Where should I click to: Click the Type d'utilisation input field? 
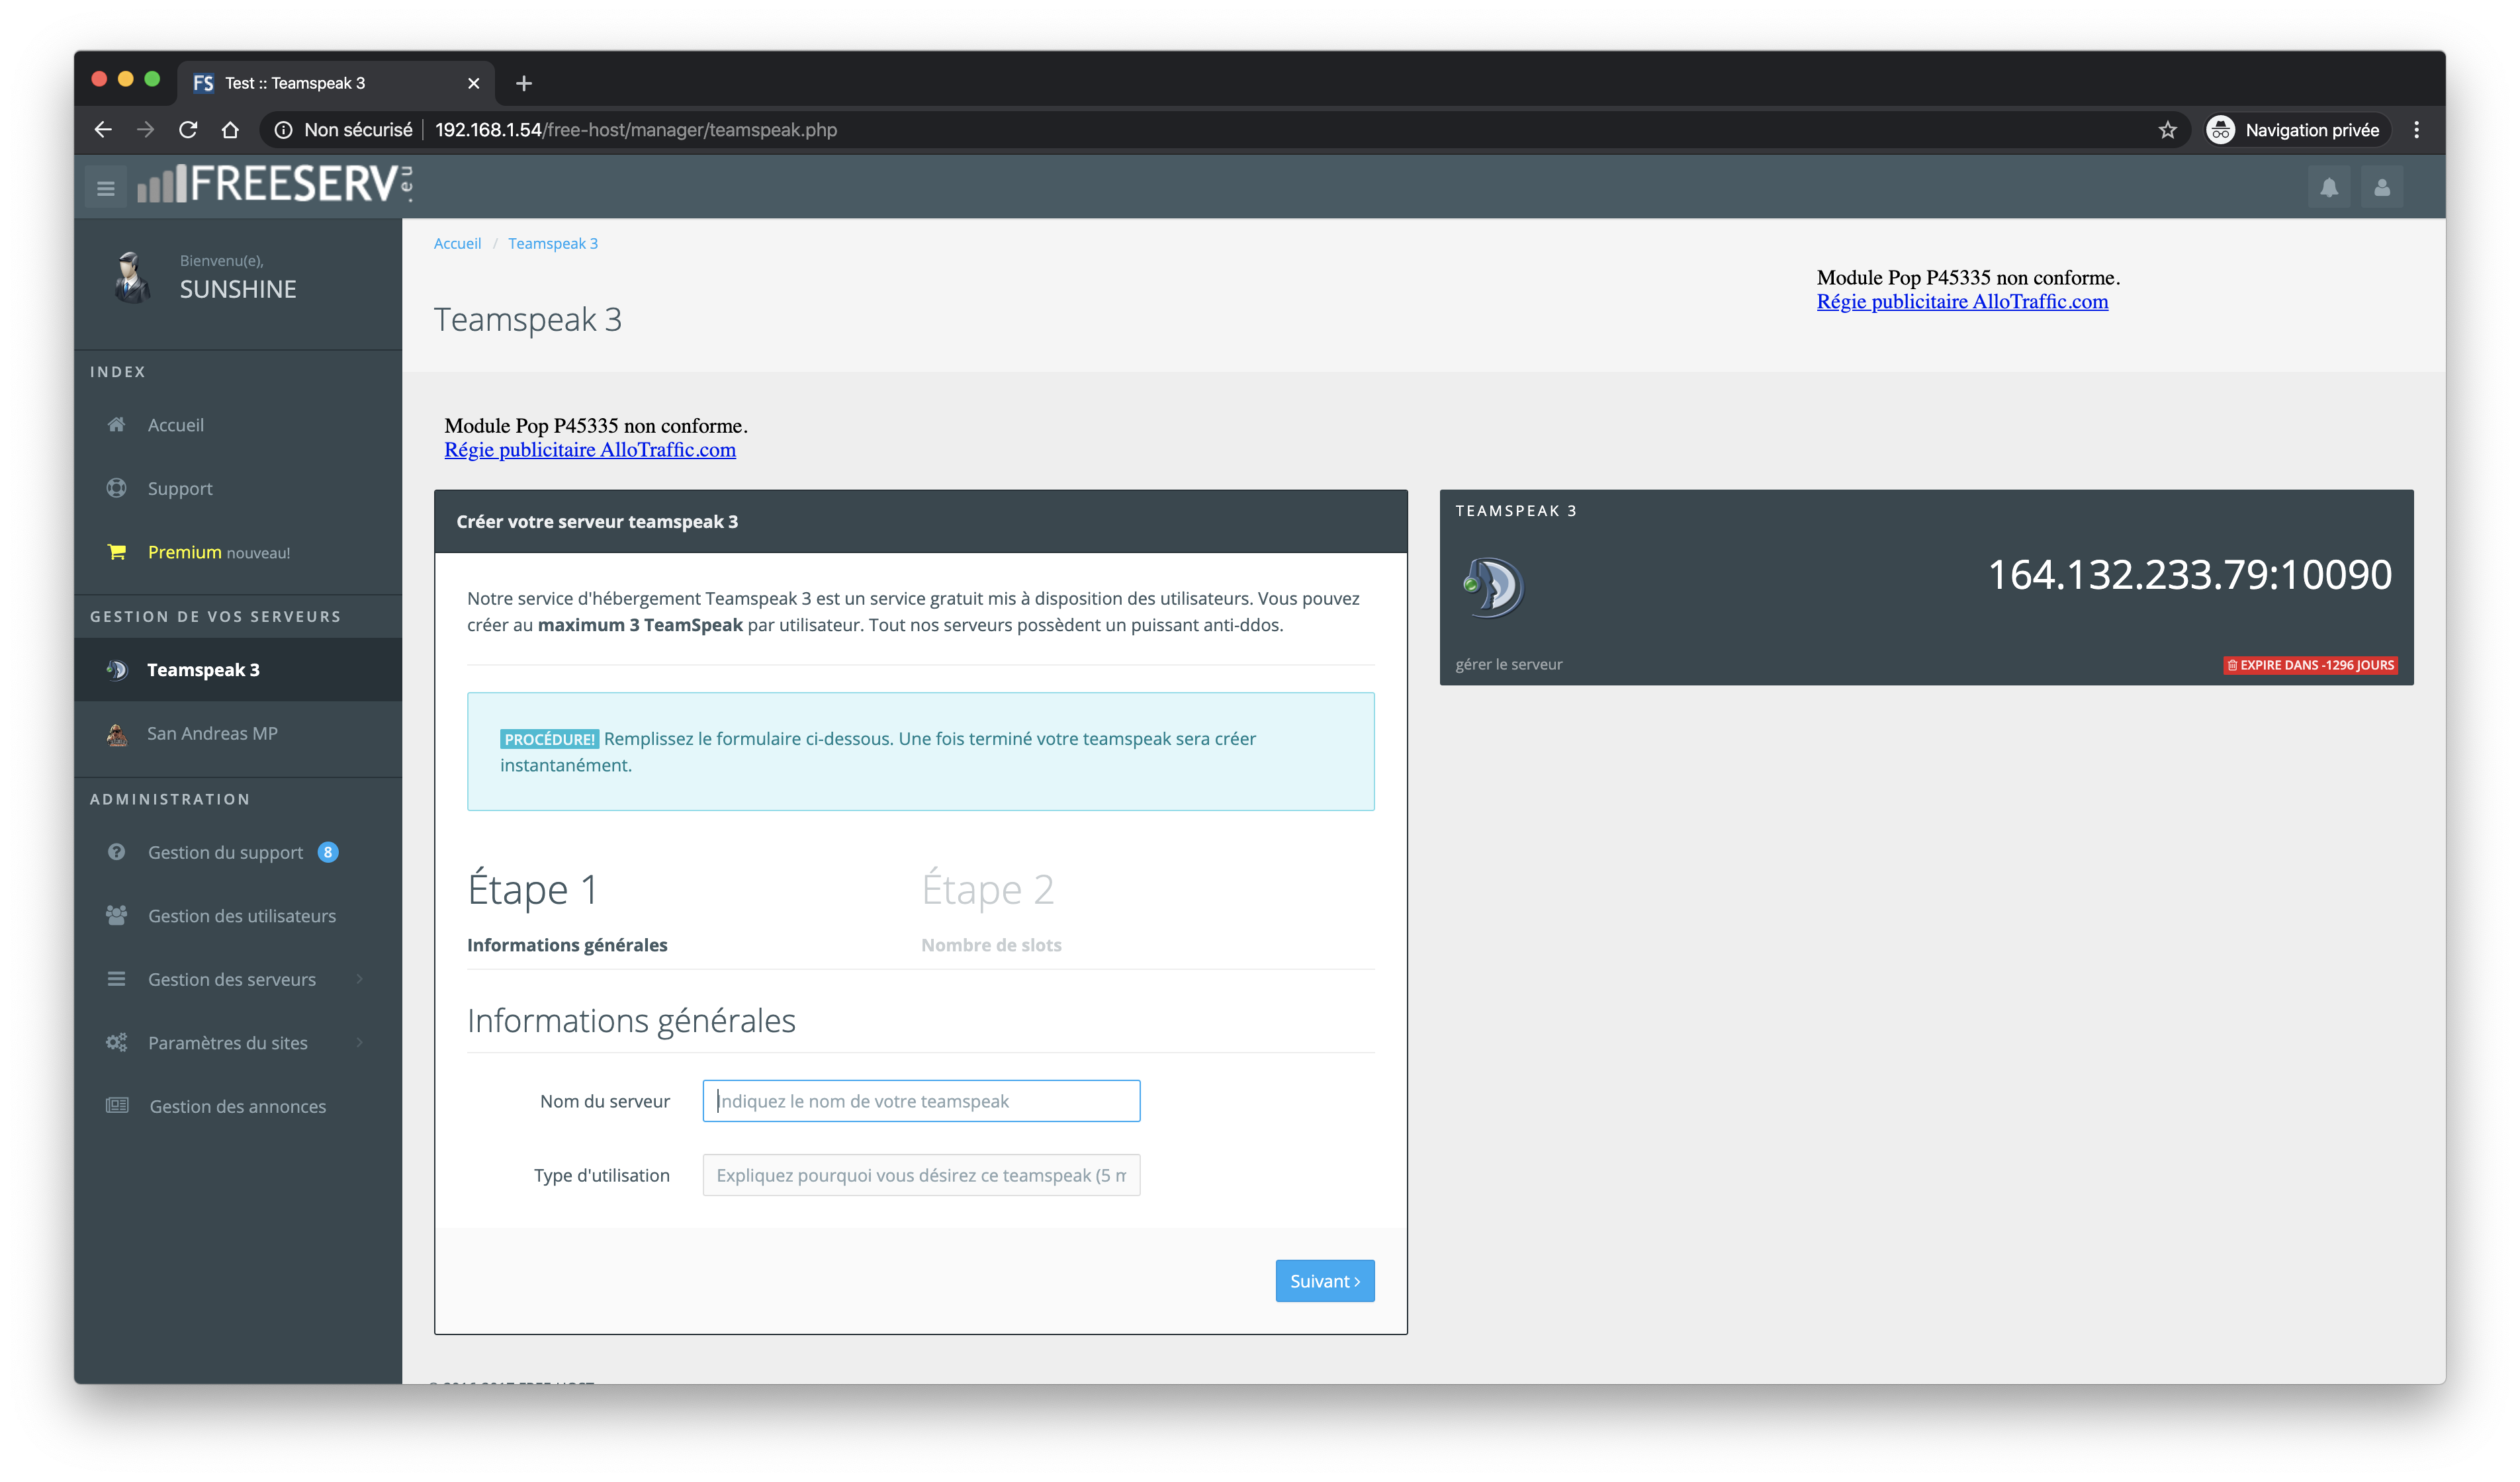(920, 1175)
